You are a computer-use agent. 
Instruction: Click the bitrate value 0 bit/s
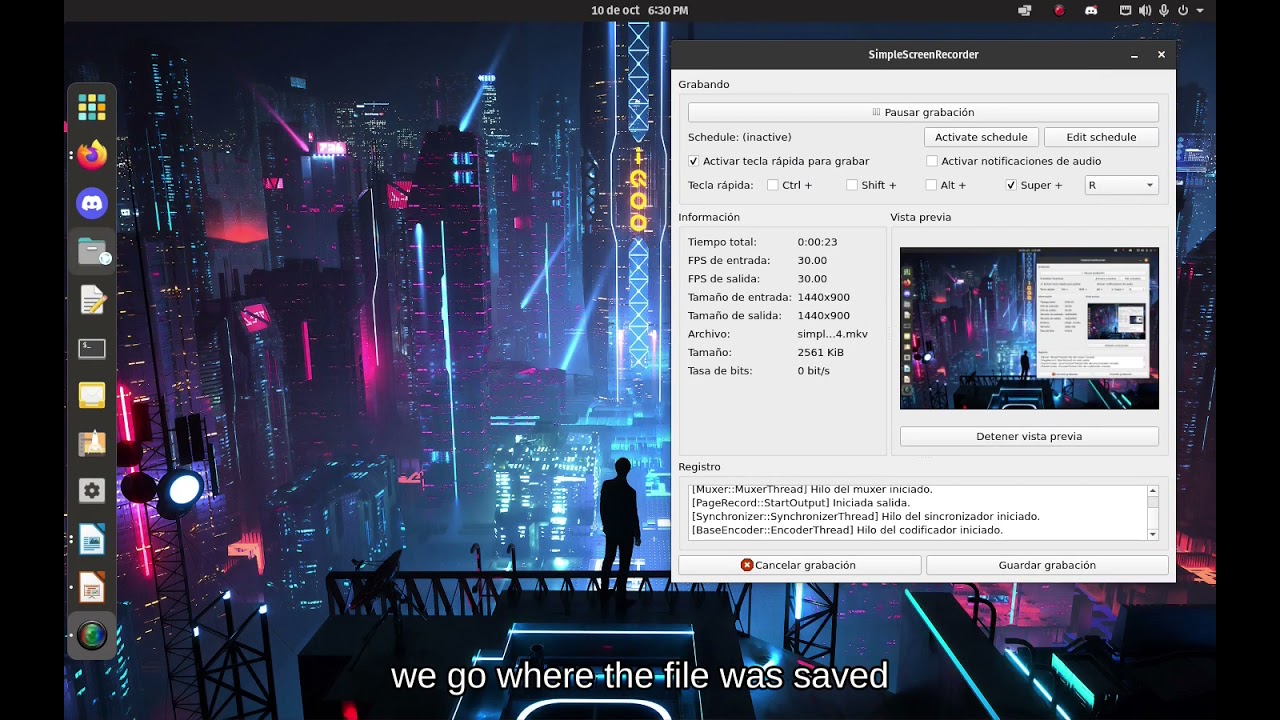pyautogui.click(x=813, y=371)
